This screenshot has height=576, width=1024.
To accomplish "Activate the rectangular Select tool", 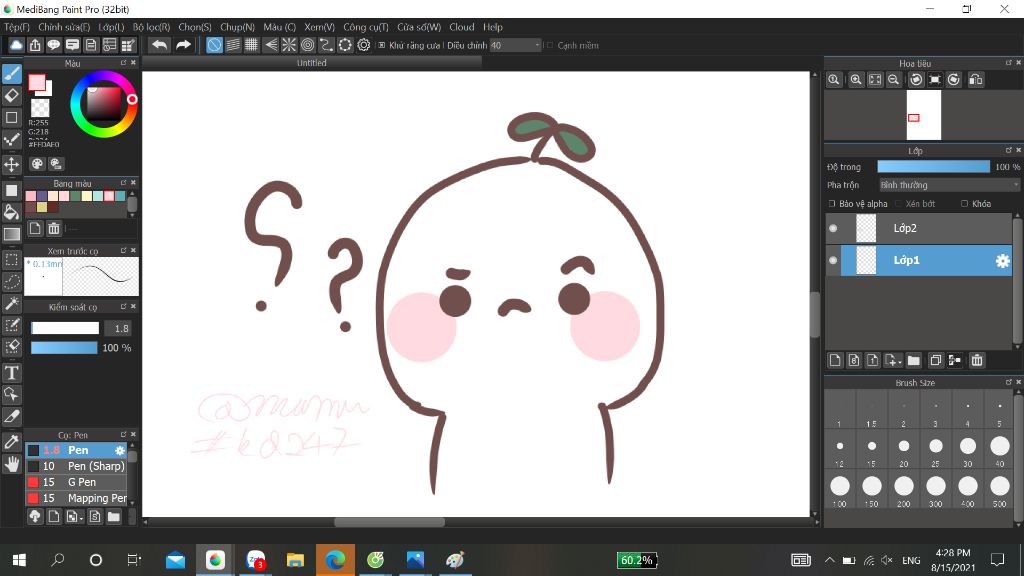I will (12, 260).
